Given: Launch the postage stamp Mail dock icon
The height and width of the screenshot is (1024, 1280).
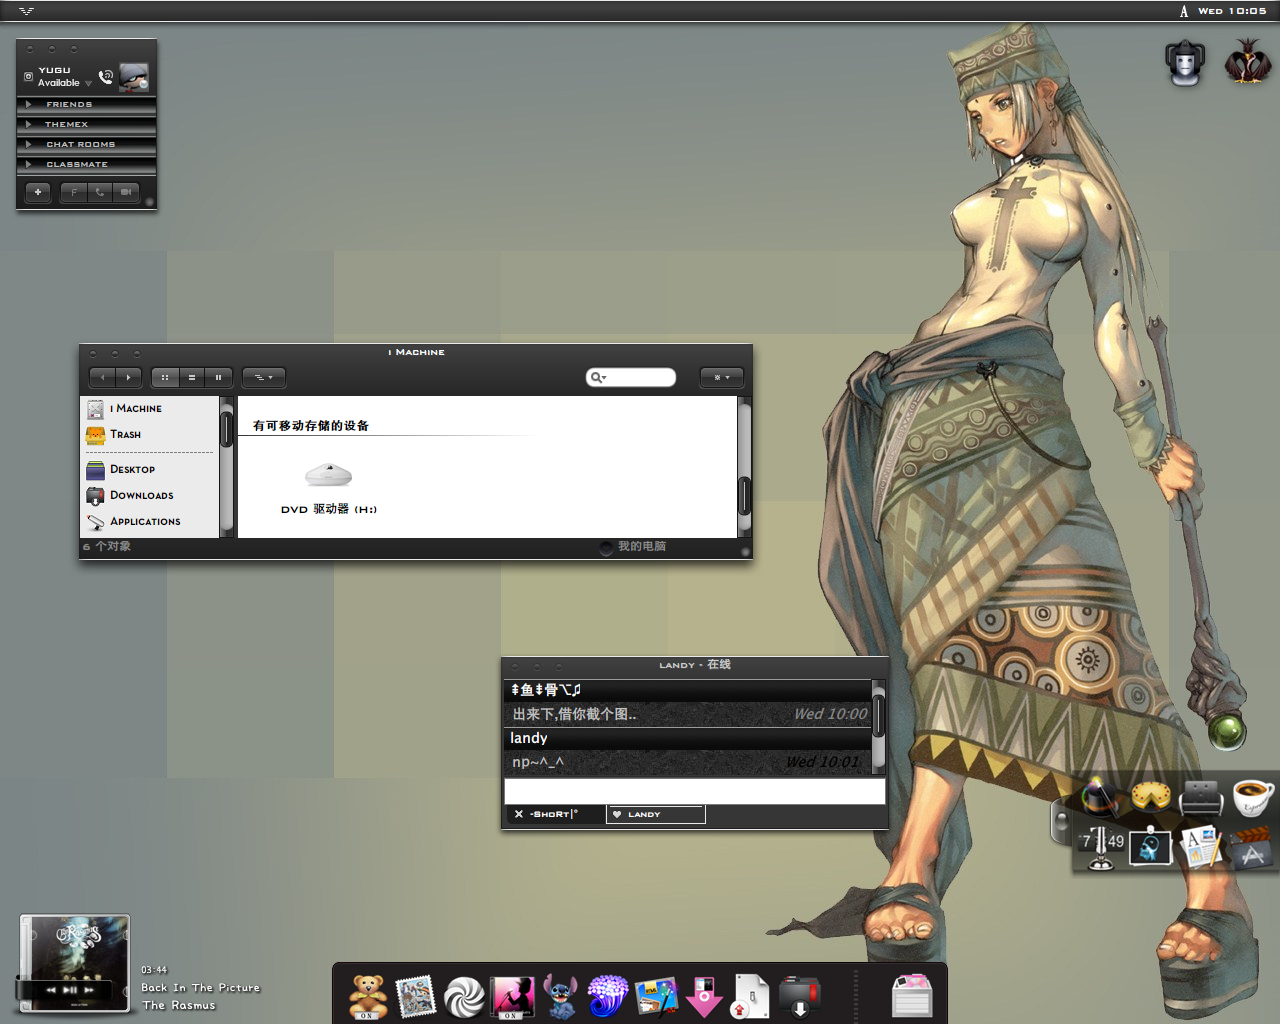Looking at the screenshot, I should pos(416,996).
